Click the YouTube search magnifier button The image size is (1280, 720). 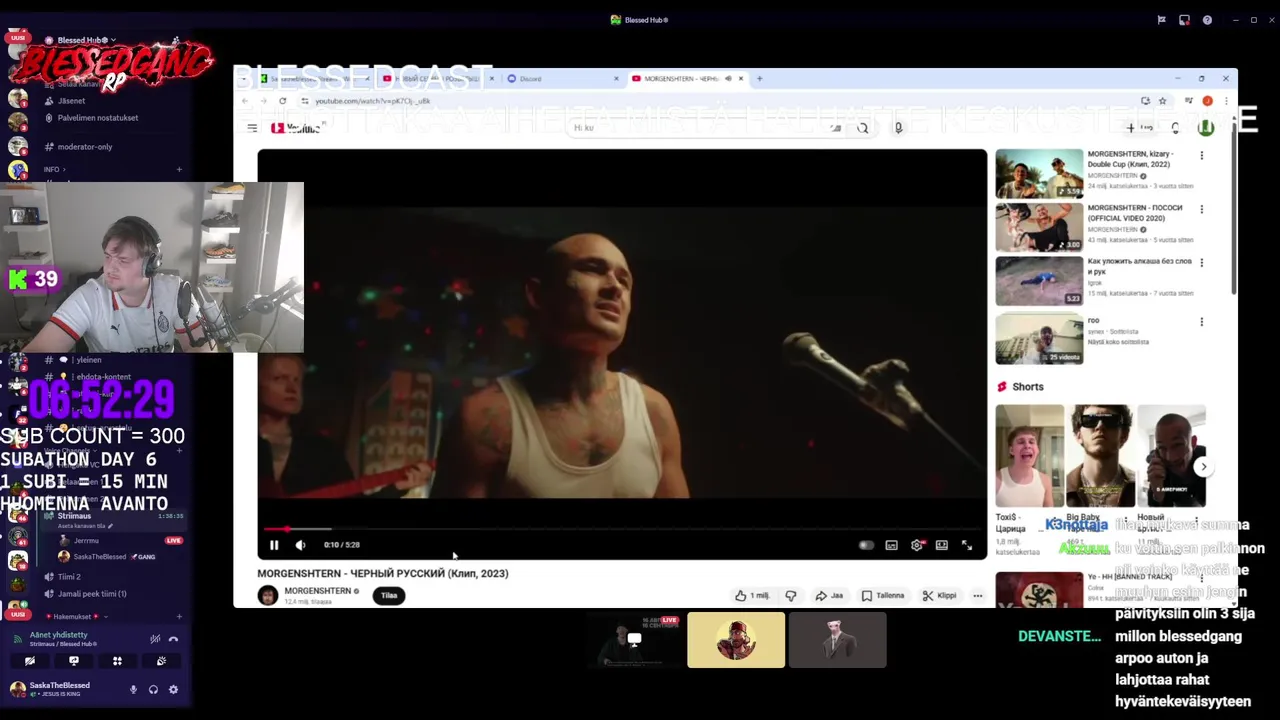tap(862, 128)
